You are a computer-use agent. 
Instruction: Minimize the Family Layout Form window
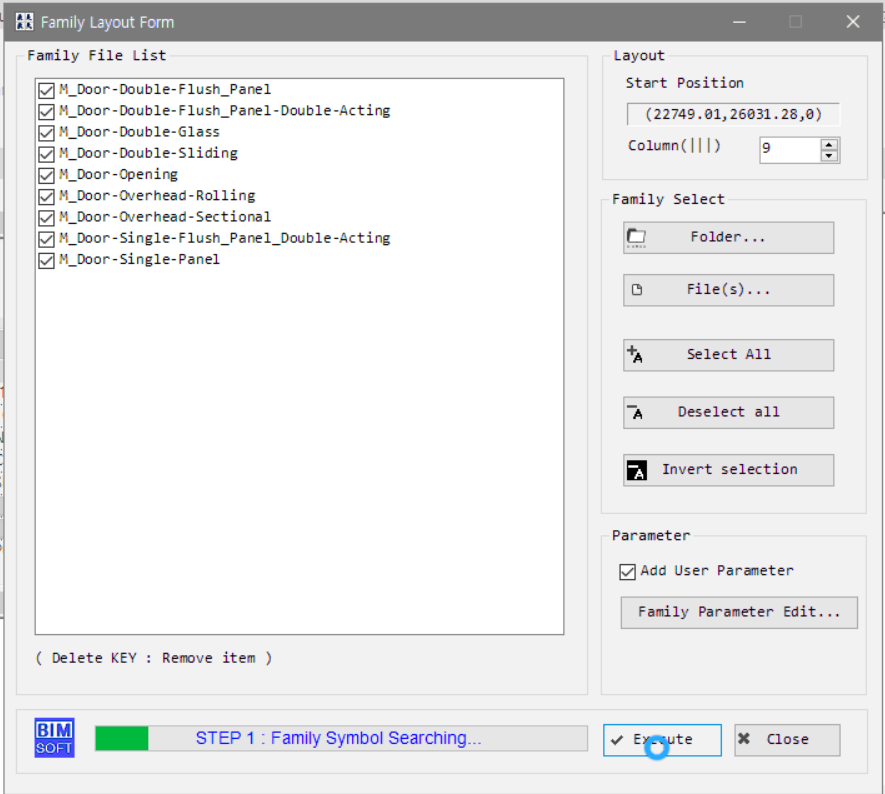739,22
